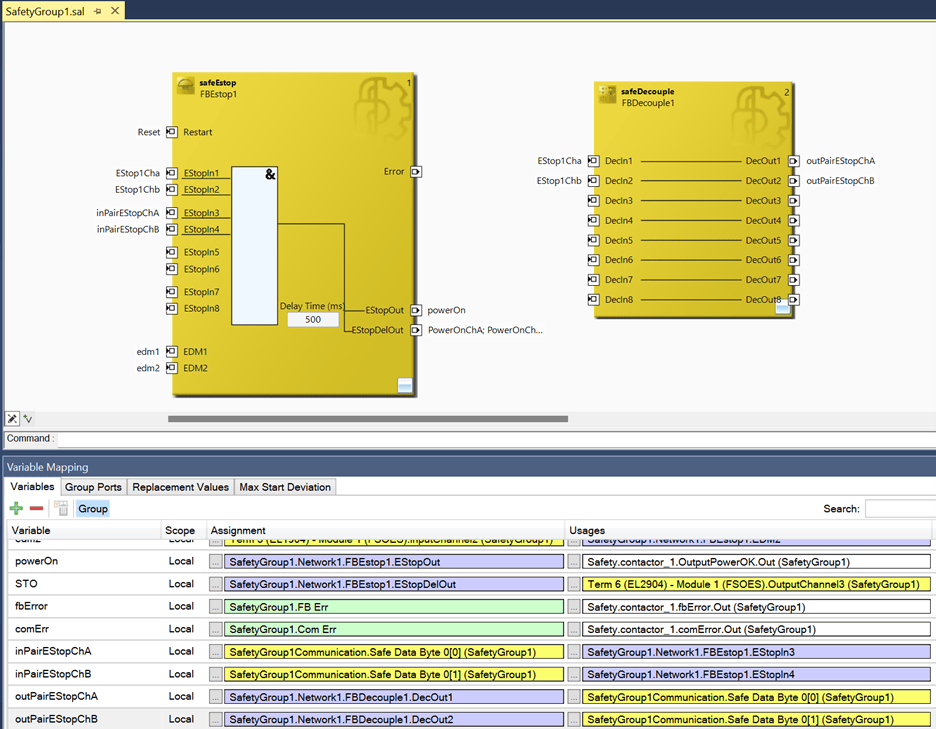
Task: Click the edit tool icon below the canvas
Action: (x=12, y=419)
